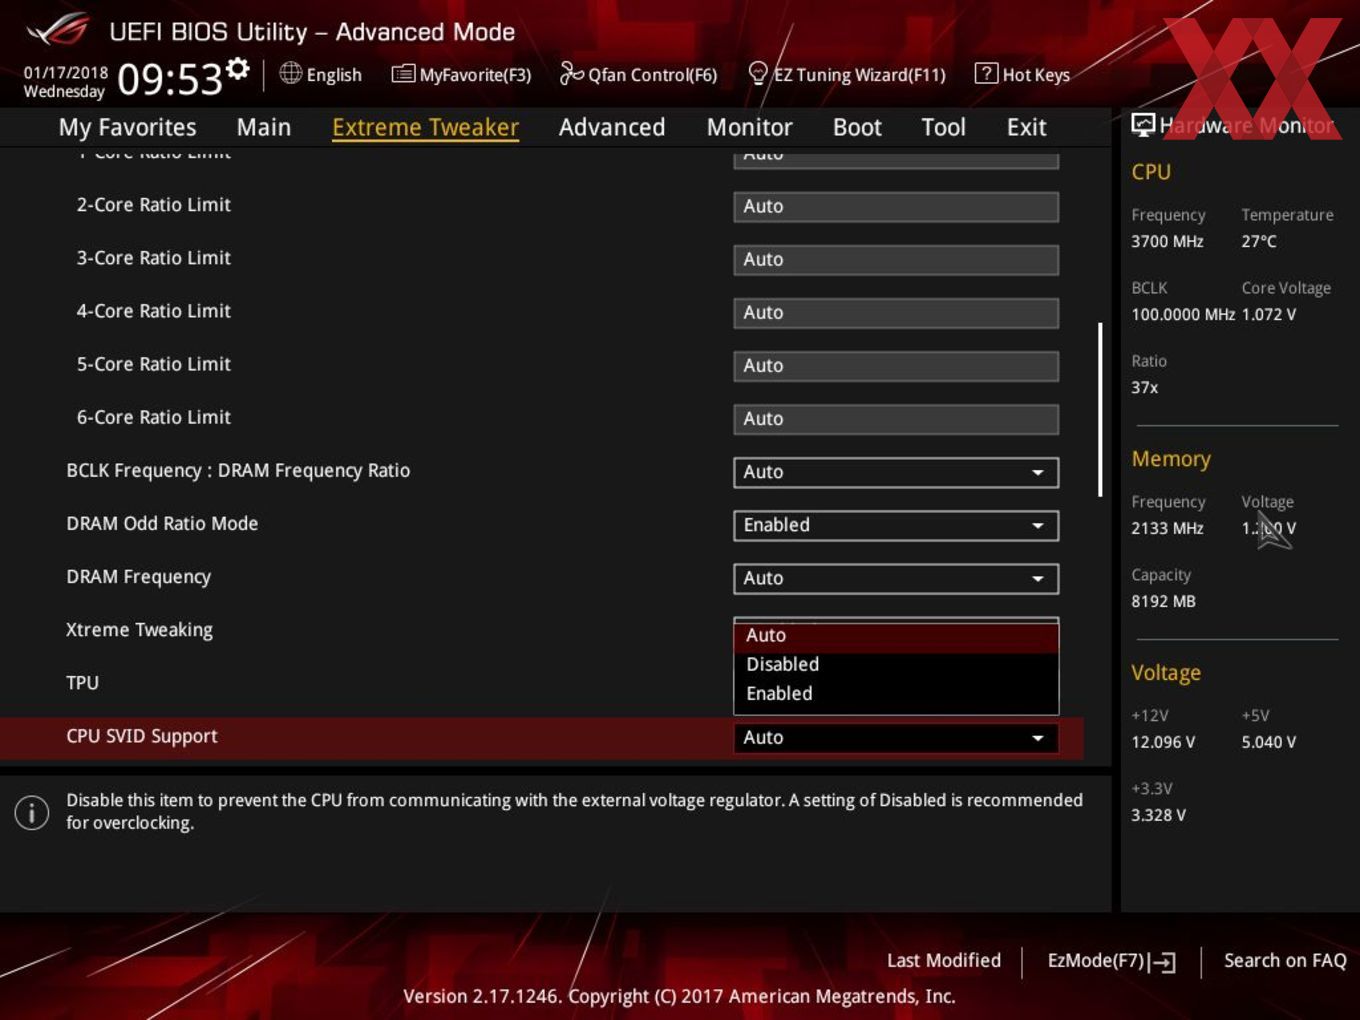Expand BCLK Frequency DRAM Frequency Ratio dropdown
The height and width of the screenshot is (1020, 1360).
(x=896, y=472)
